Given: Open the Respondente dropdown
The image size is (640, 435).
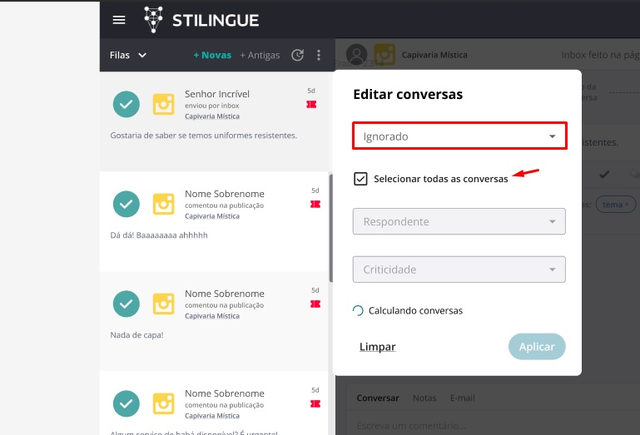Looking at the screenshot, I should [x=459, y=222].
